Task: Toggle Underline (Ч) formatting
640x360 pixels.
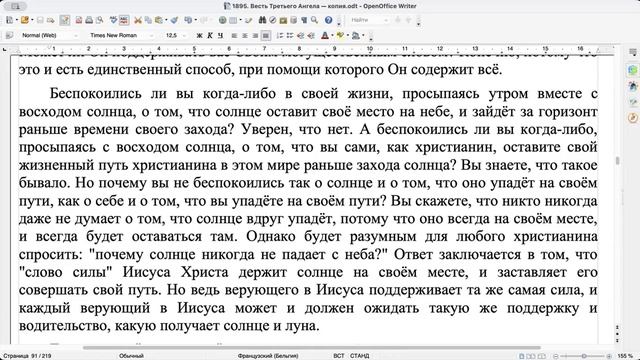Action: point(220,36)
